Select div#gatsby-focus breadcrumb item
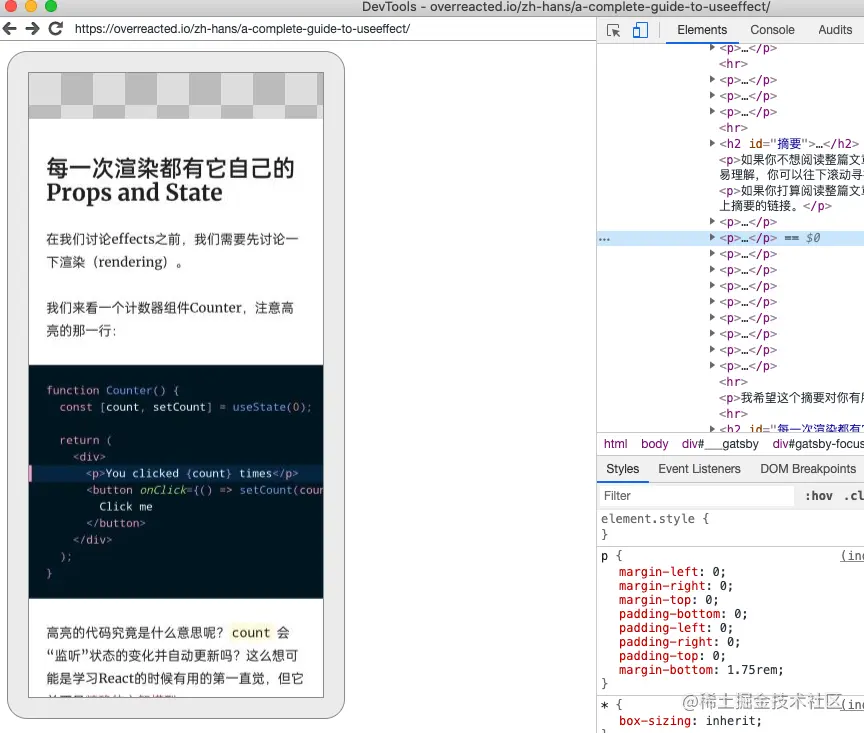 818,444
